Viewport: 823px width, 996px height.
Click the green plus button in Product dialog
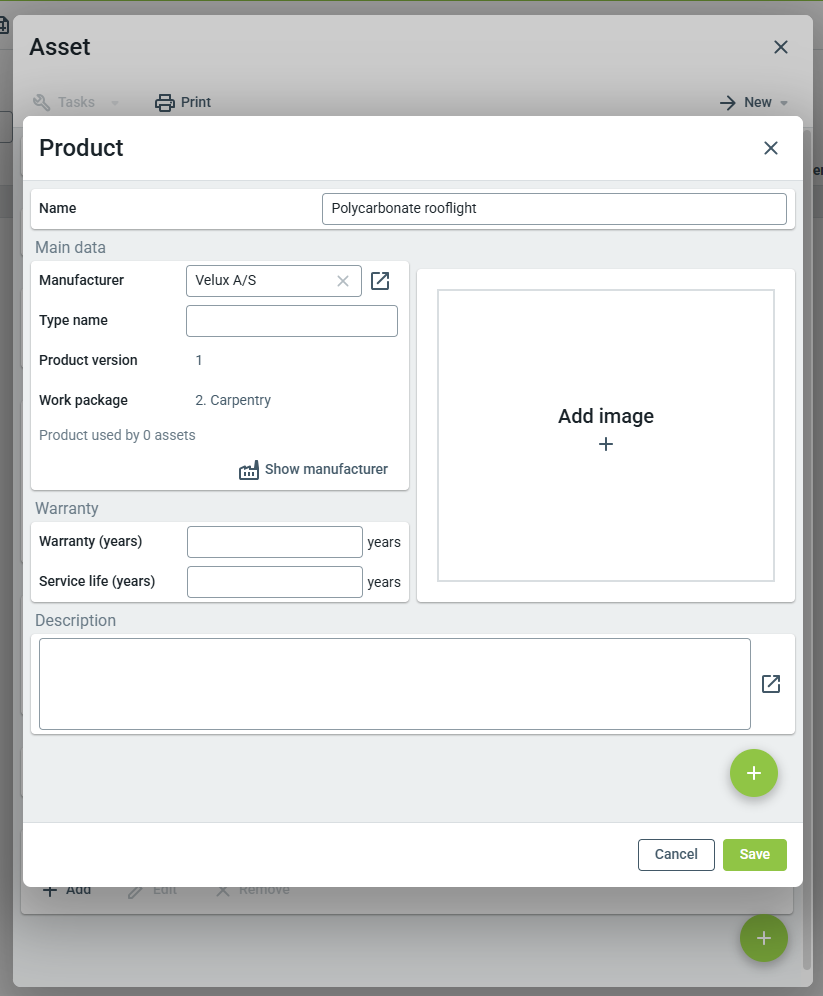753,773
